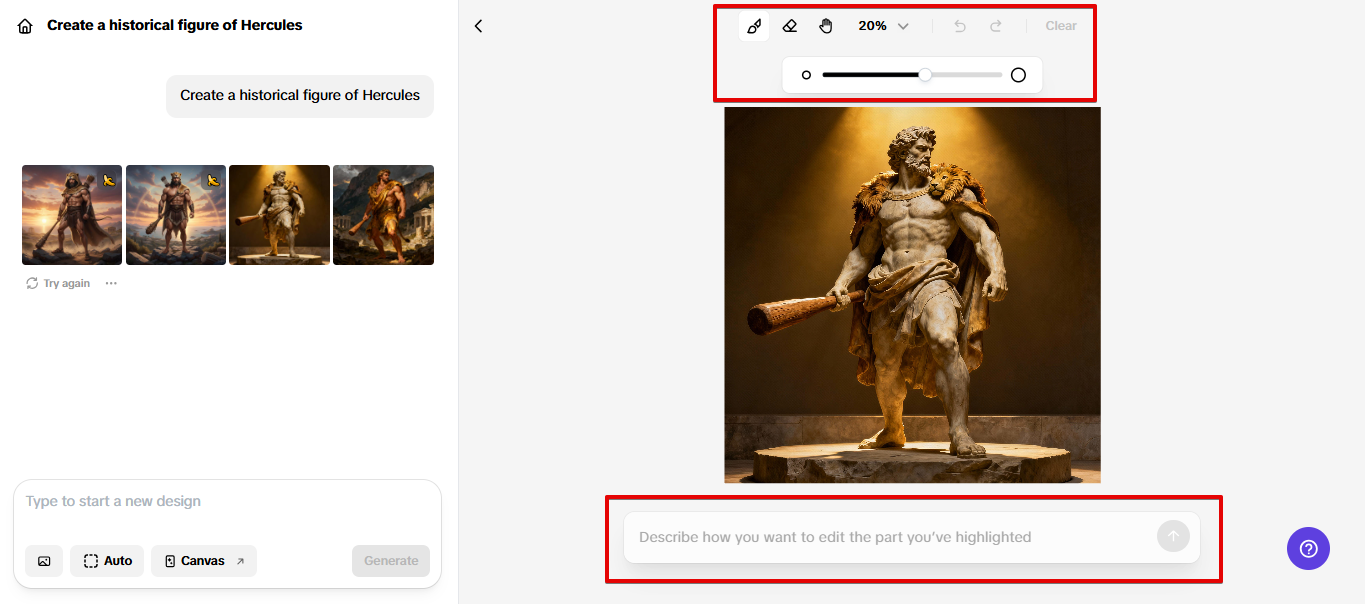Select the eraser tool

(x=790, y=26)
